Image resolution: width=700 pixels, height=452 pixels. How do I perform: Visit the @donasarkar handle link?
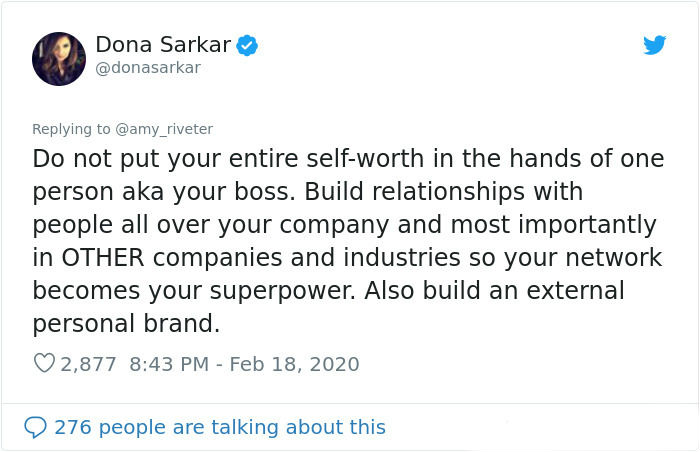pyautogui.click(x=148, y=68)
